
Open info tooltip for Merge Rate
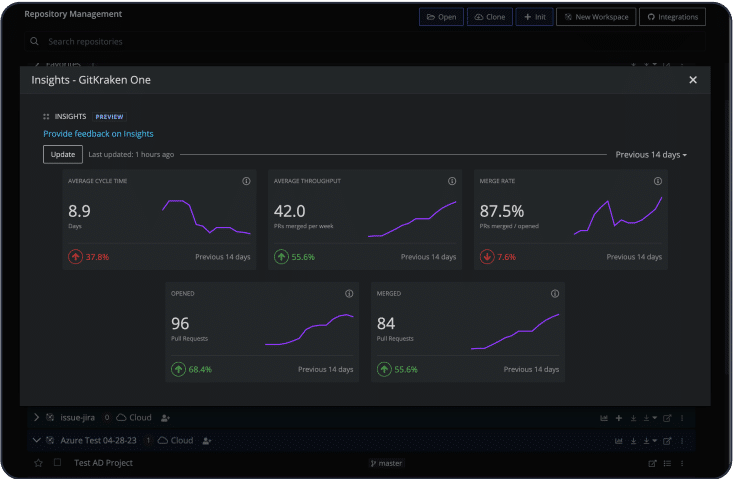(x=658, y=181)
